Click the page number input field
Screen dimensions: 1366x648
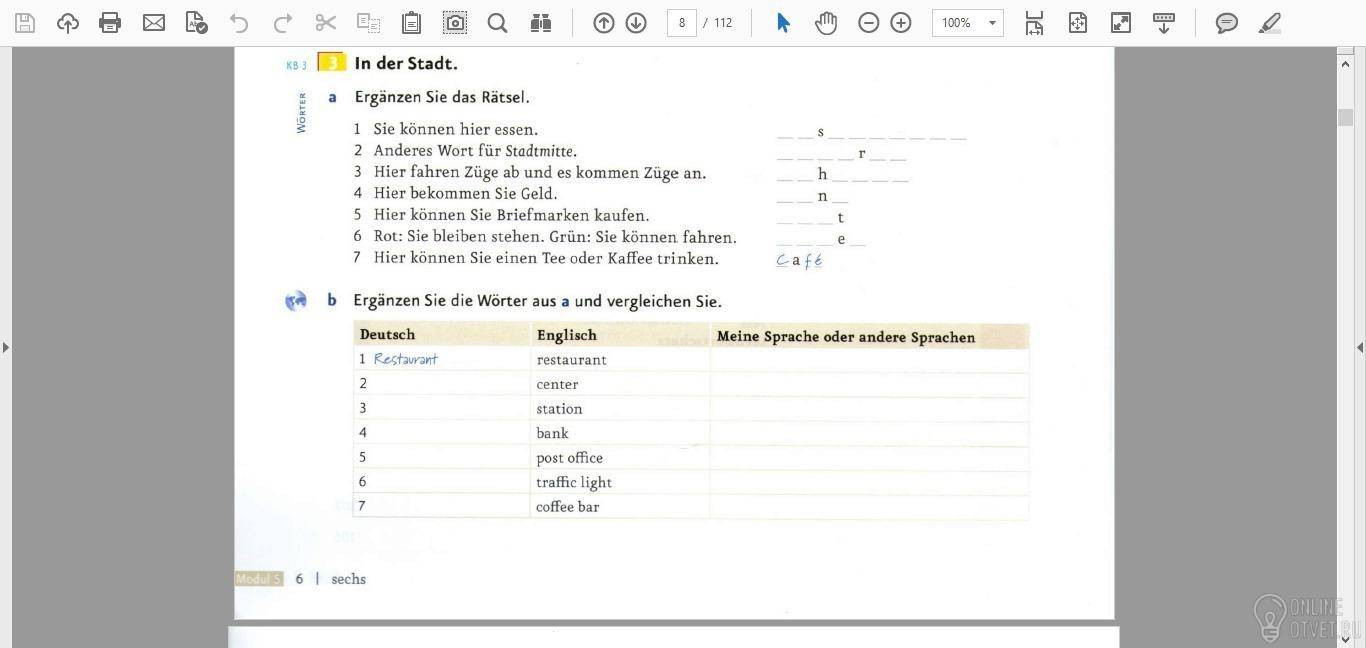[682, 22]
